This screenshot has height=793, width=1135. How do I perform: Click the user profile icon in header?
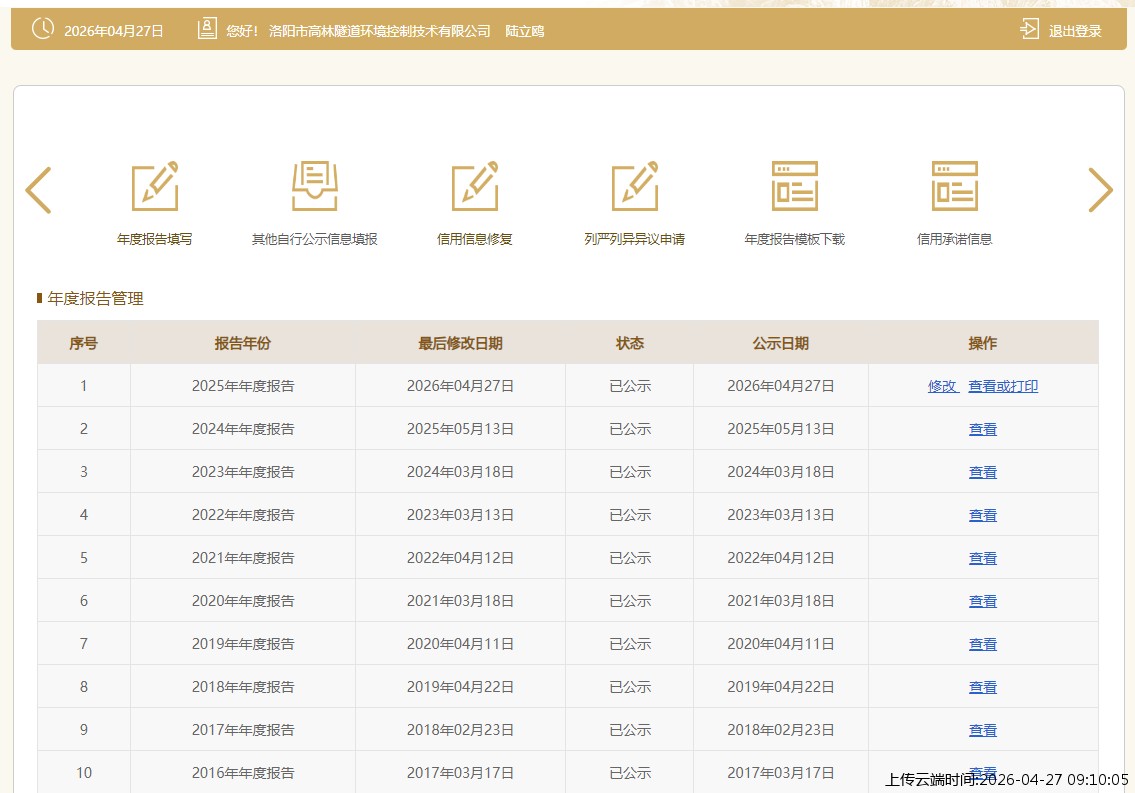tap(207, 30)
